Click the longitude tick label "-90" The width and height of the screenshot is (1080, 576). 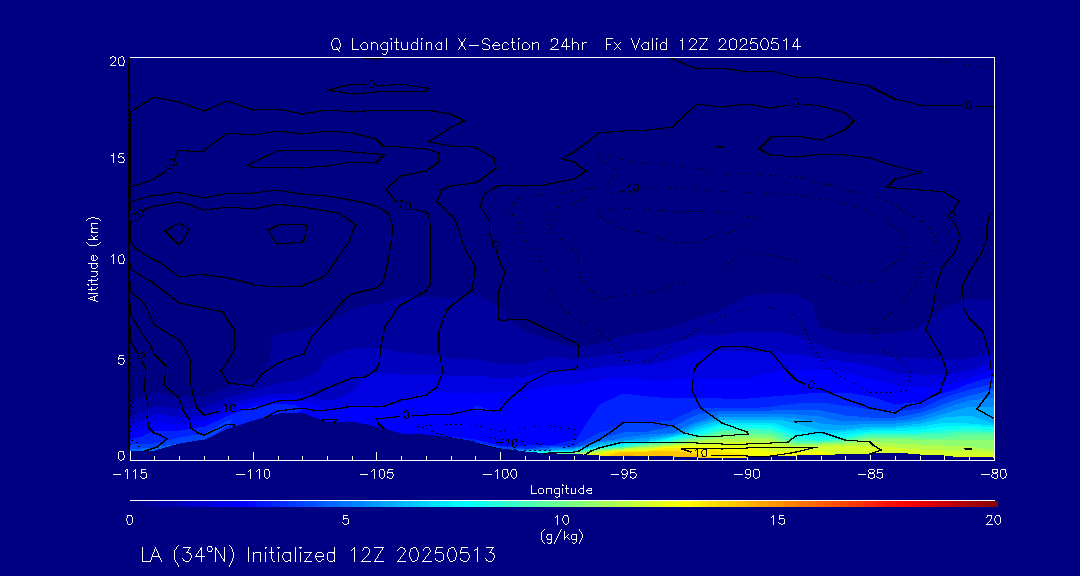[747, 475]
